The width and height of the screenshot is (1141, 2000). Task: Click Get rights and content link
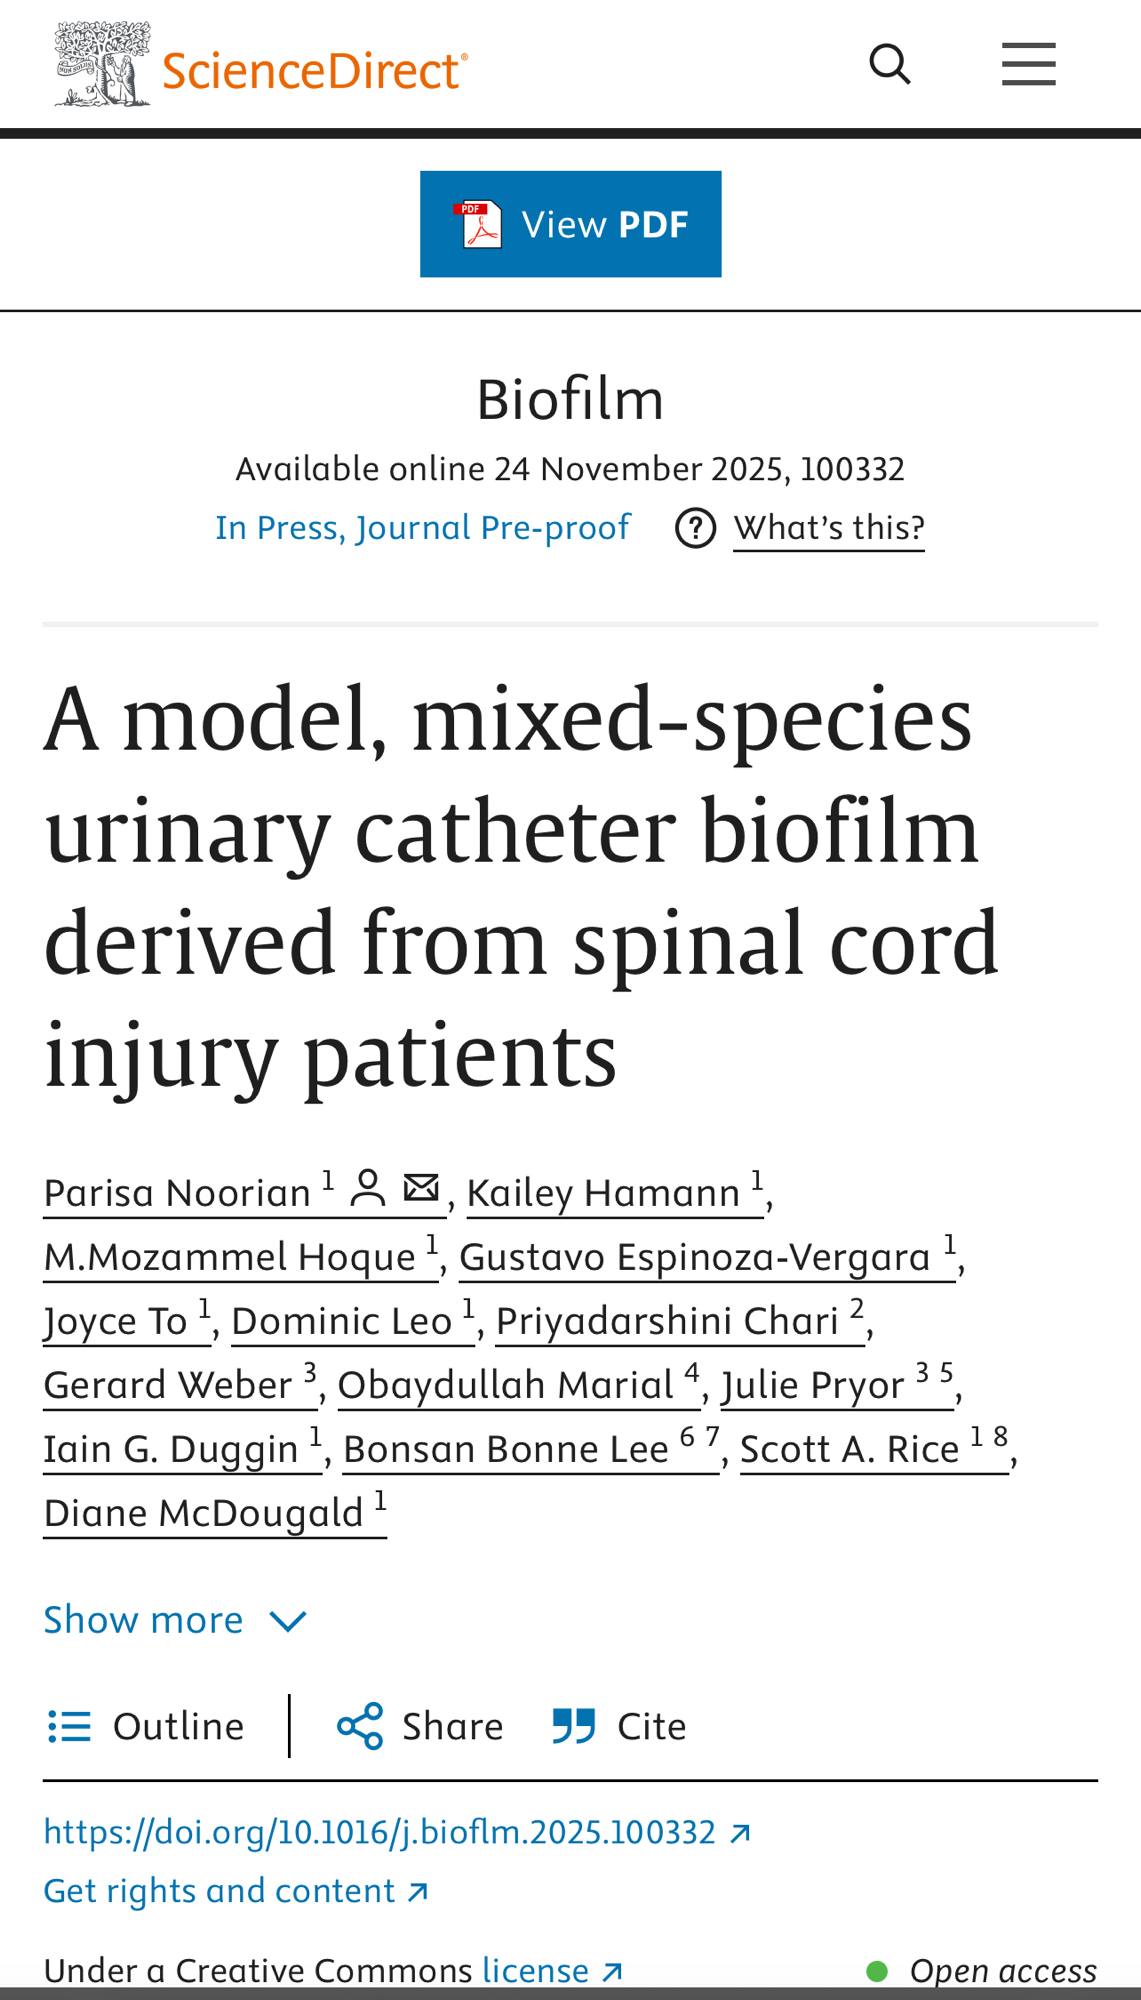click(220, 1891)
